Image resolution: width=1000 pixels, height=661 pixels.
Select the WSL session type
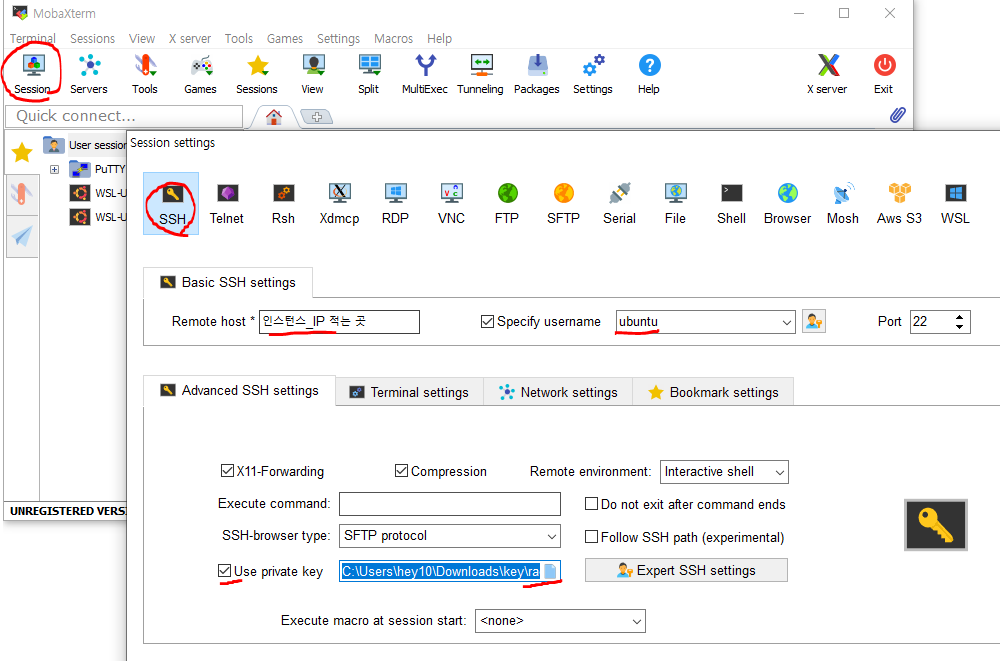click(955, 204)
